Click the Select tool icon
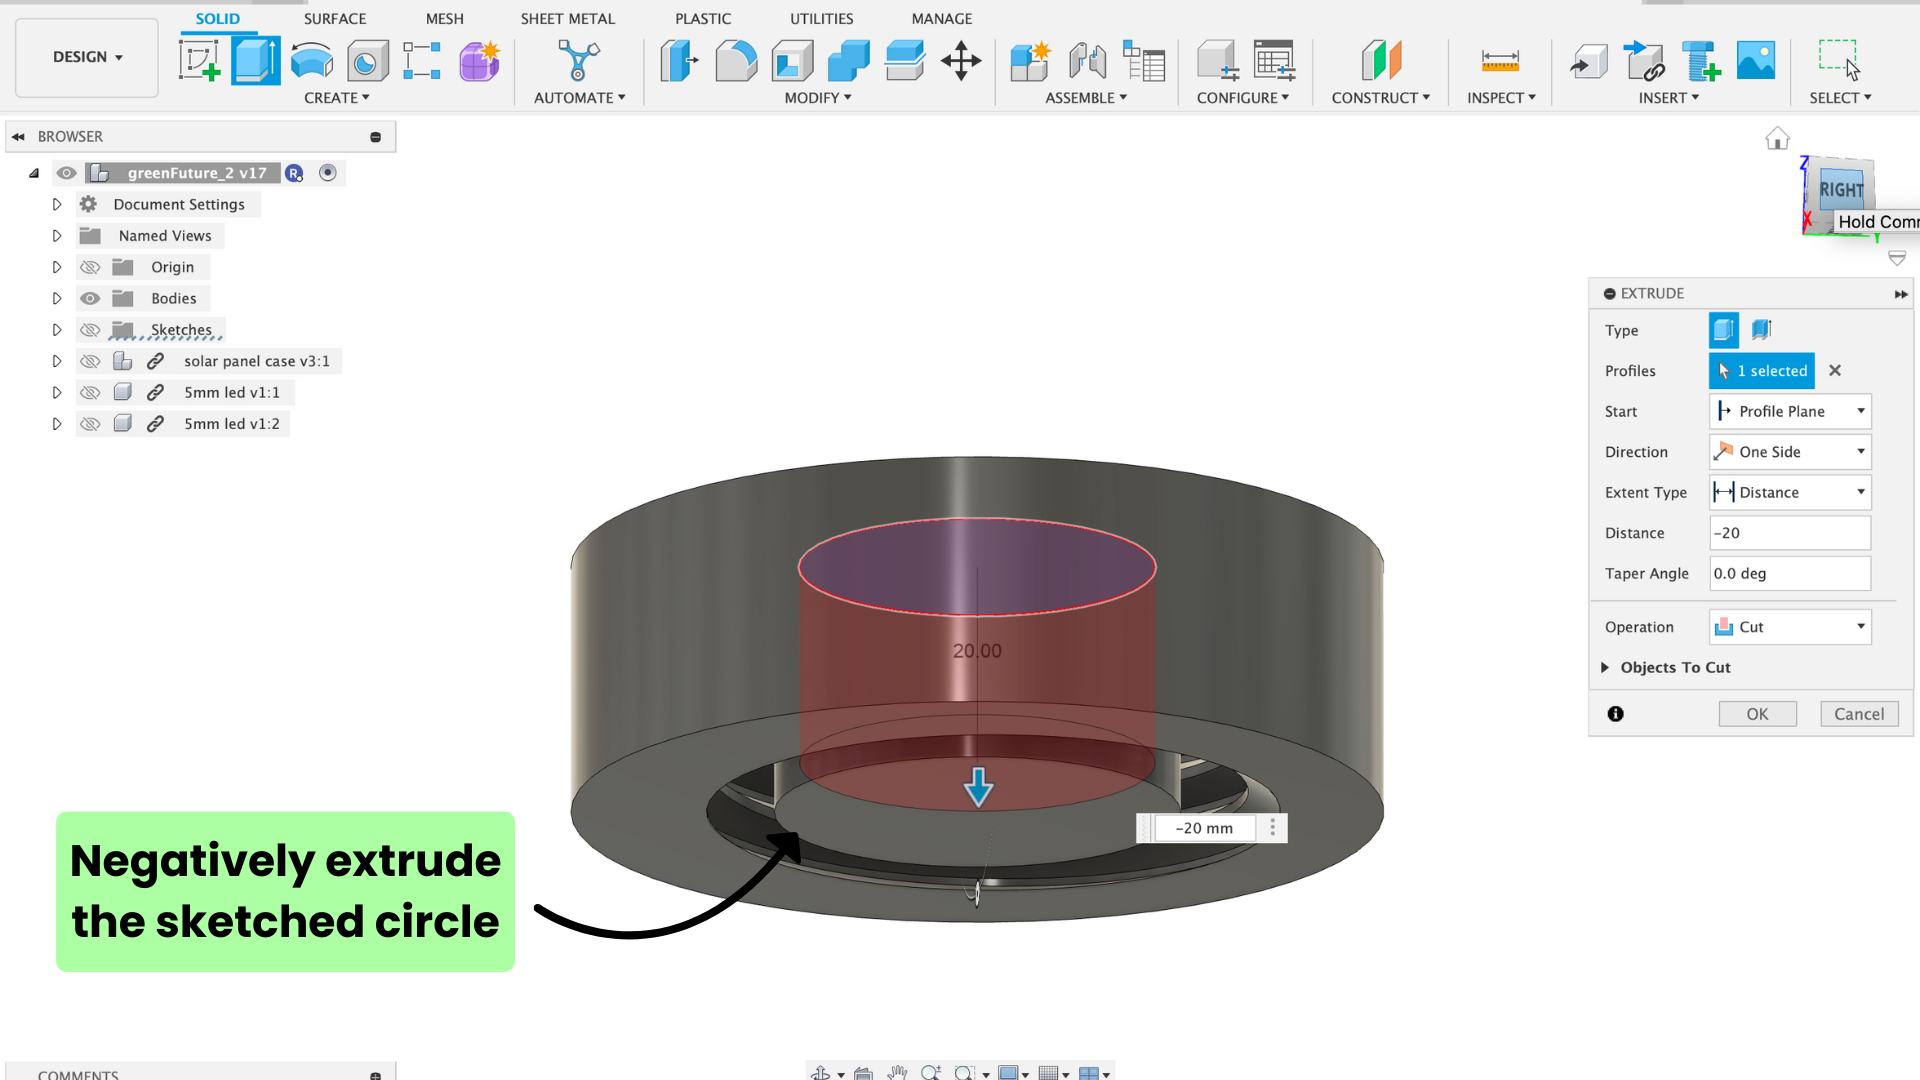Image resolution: width=1920 pixels, height=1080 pixels. pos(1838,60)
